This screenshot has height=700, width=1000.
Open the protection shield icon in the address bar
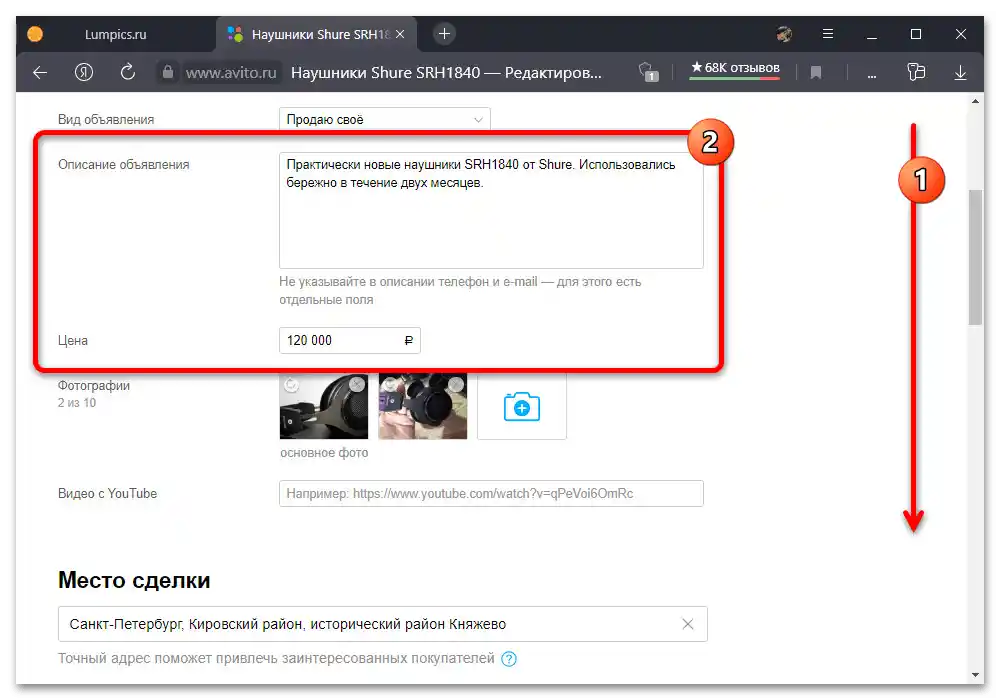click(648, 72)
